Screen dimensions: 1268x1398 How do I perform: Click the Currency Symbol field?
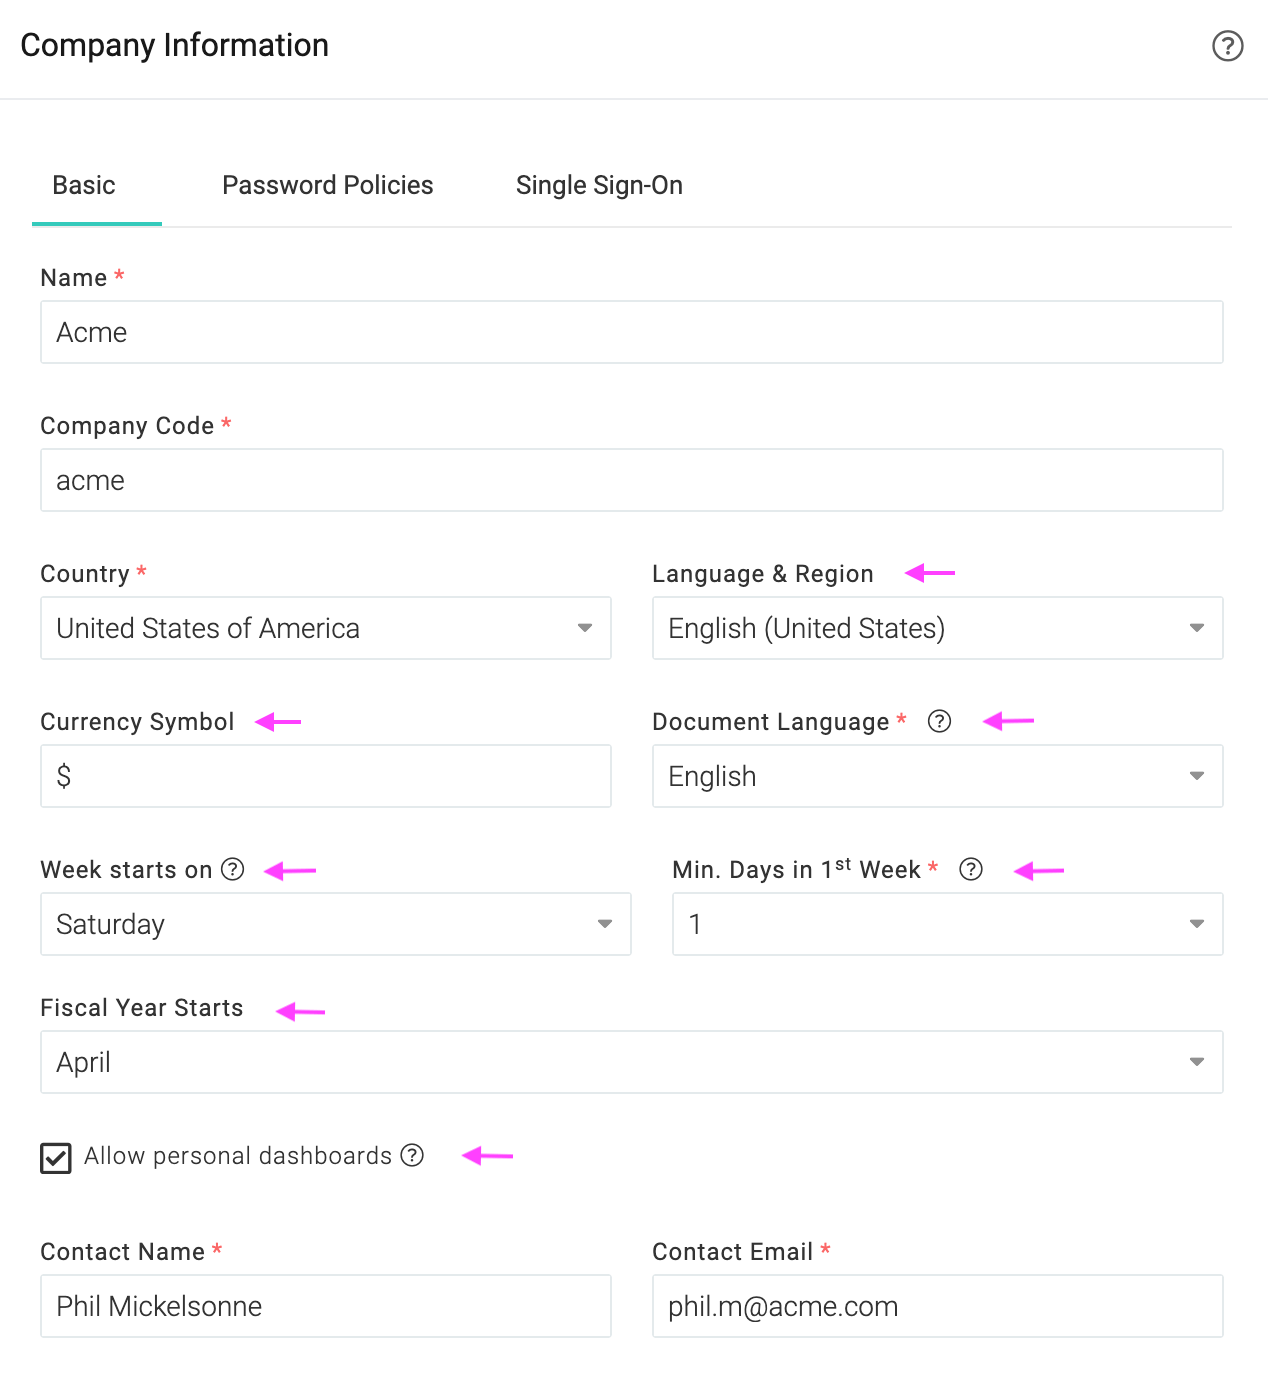click(326, 776)
